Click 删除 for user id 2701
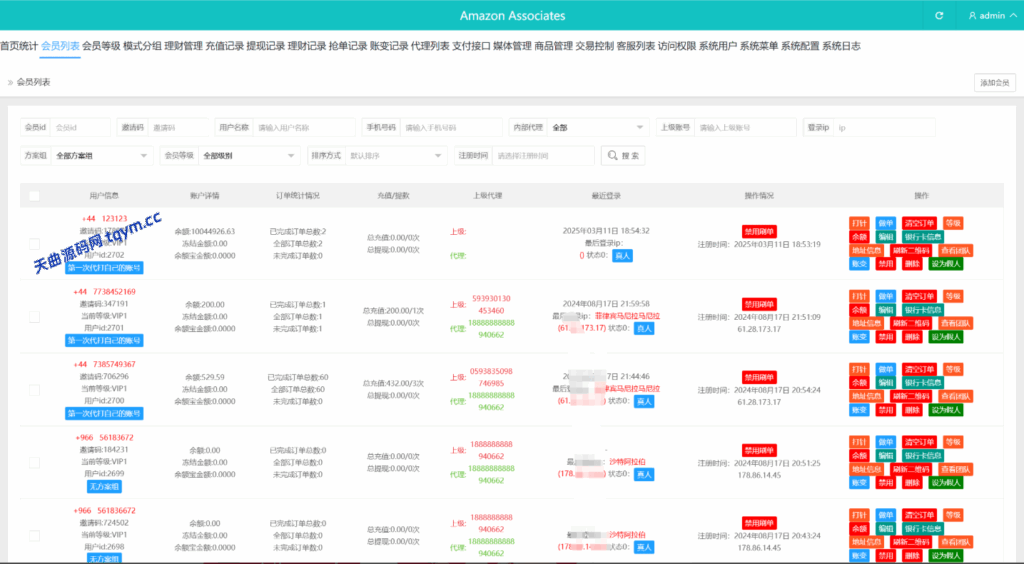 [912, 337]
